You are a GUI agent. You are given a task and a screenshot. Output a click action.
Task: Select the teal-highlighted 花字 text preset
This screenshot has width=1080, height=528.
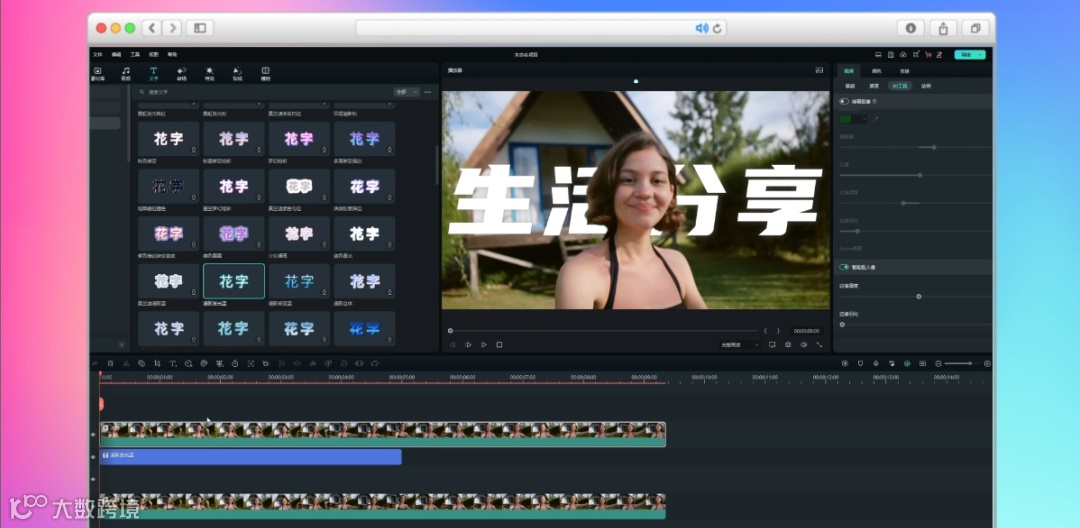click(233, 281)
